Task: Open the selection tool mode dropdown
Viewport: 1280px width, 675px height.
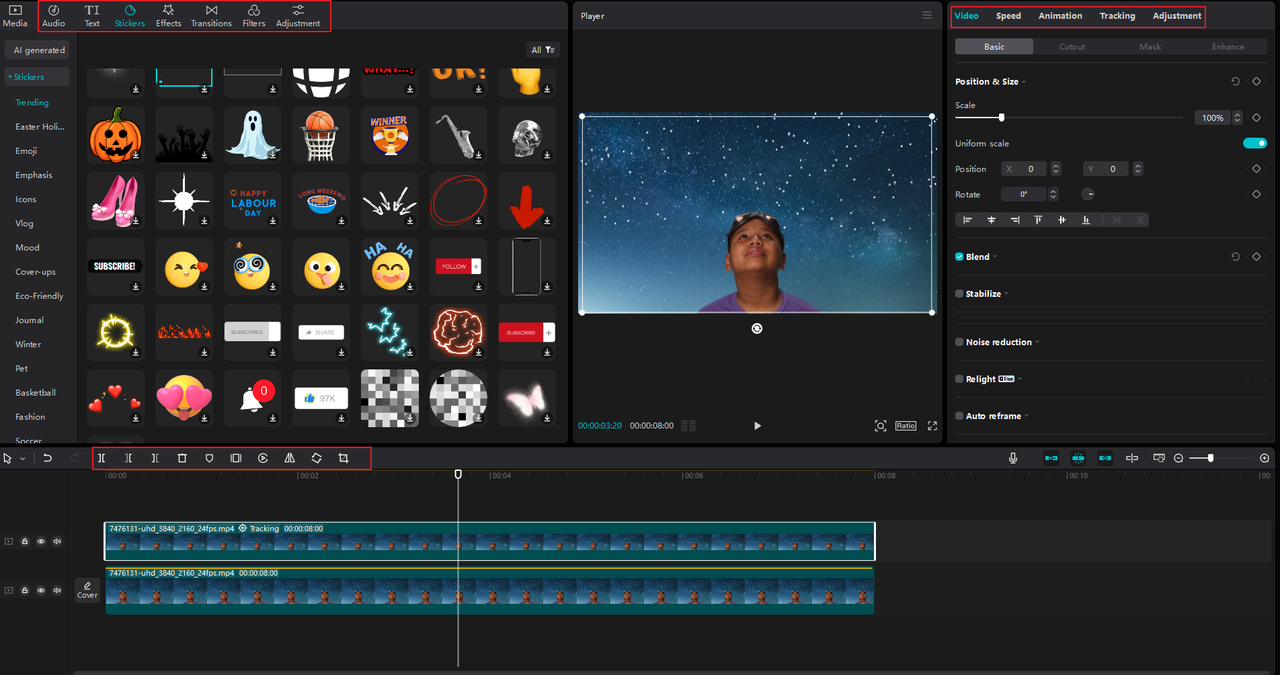Action: point(22,458)
